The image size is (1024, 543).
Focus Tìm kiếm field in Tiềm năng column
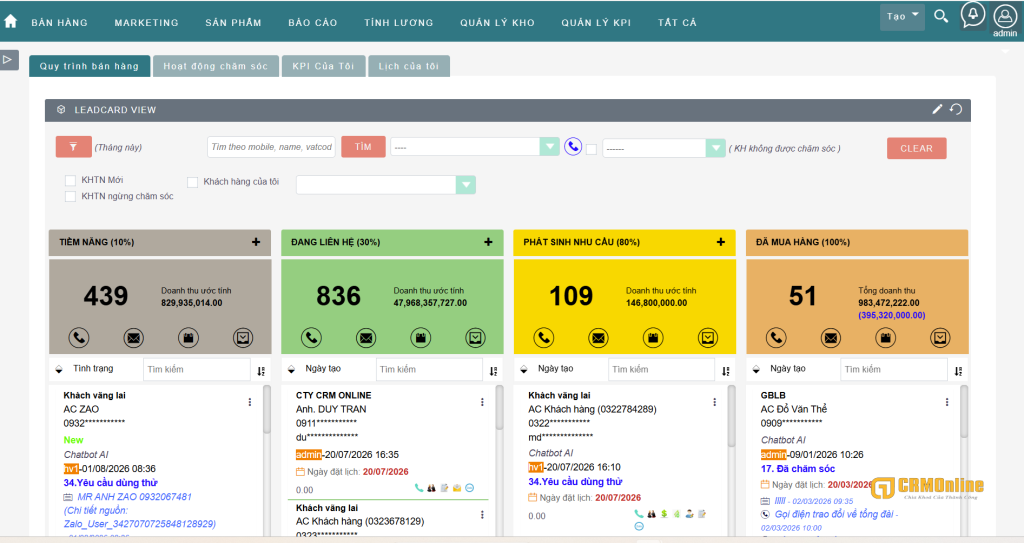(x=197, y=369)
